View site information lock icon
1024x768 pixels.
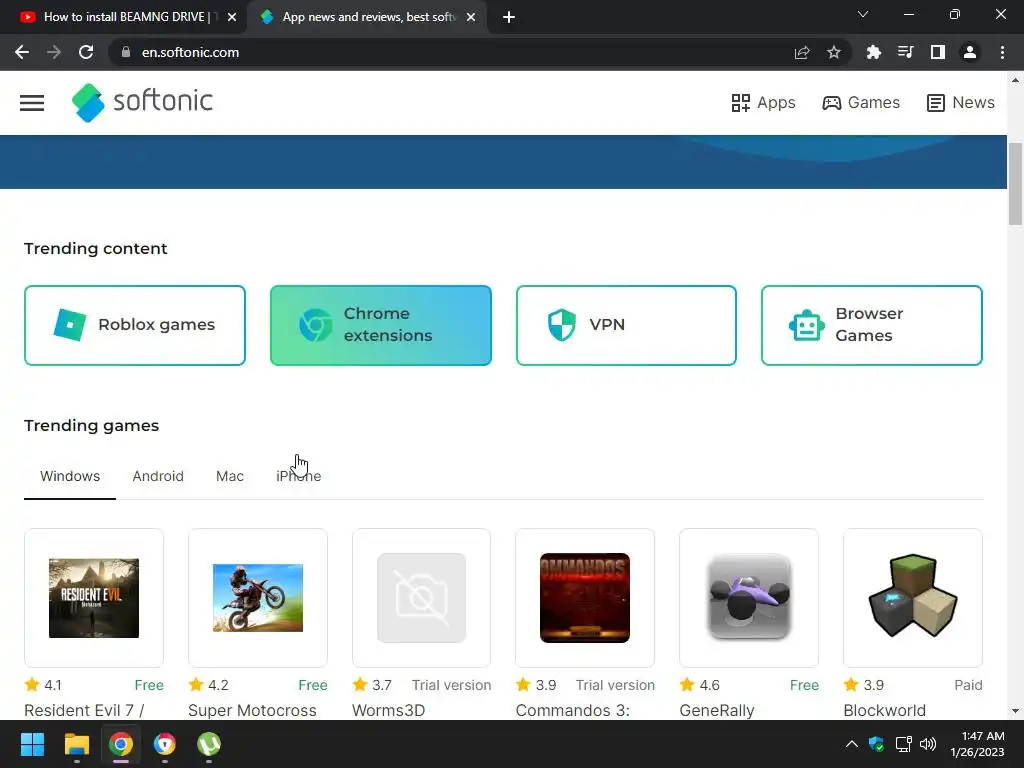coord(126,52)
